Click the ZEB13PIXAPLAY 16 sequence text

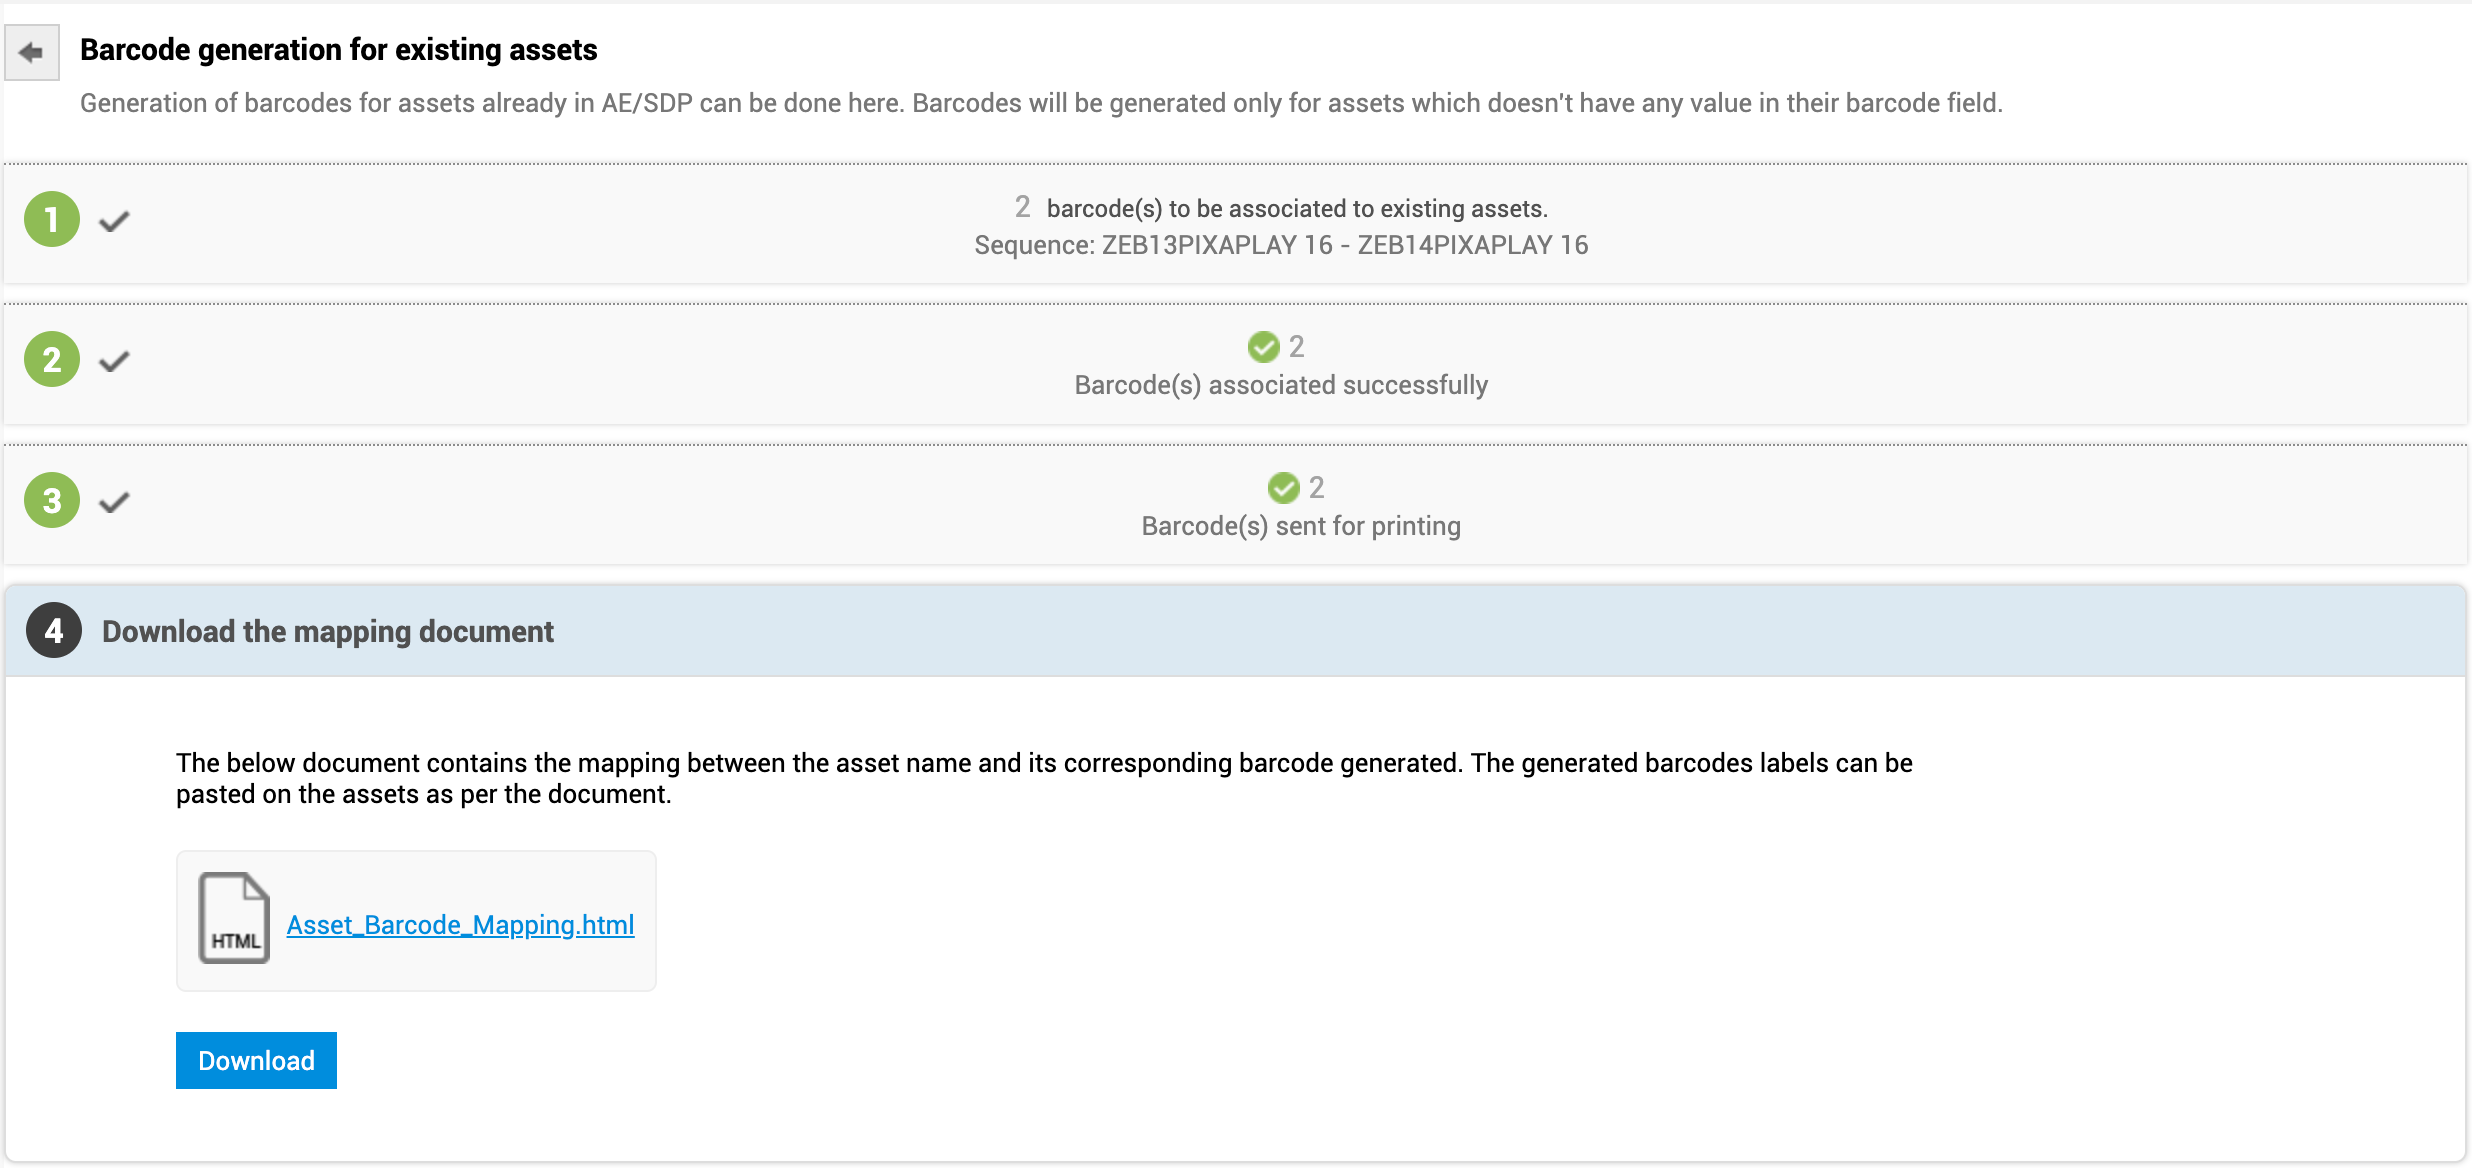click(x=1217, y=245)
